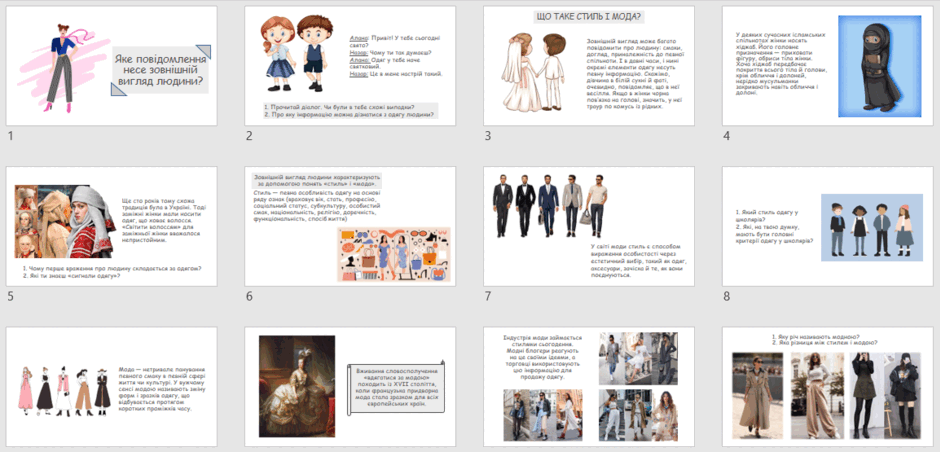Select slide 4 with the woman in hijab

(x=827, y=66)
